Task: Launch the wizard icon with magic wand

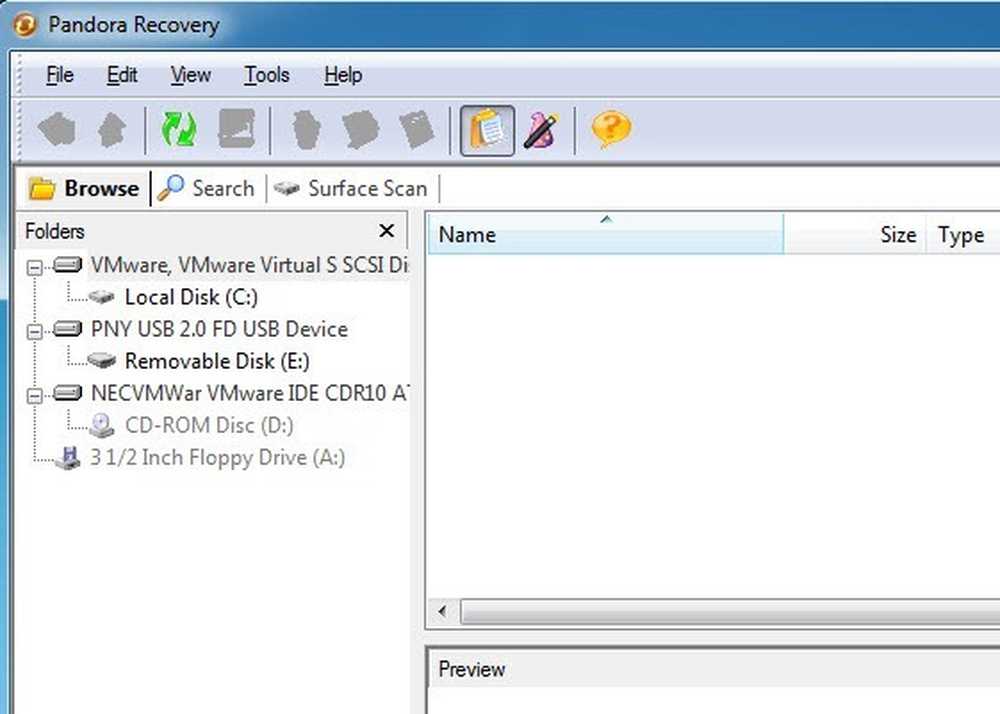Action: pos(541,131)
